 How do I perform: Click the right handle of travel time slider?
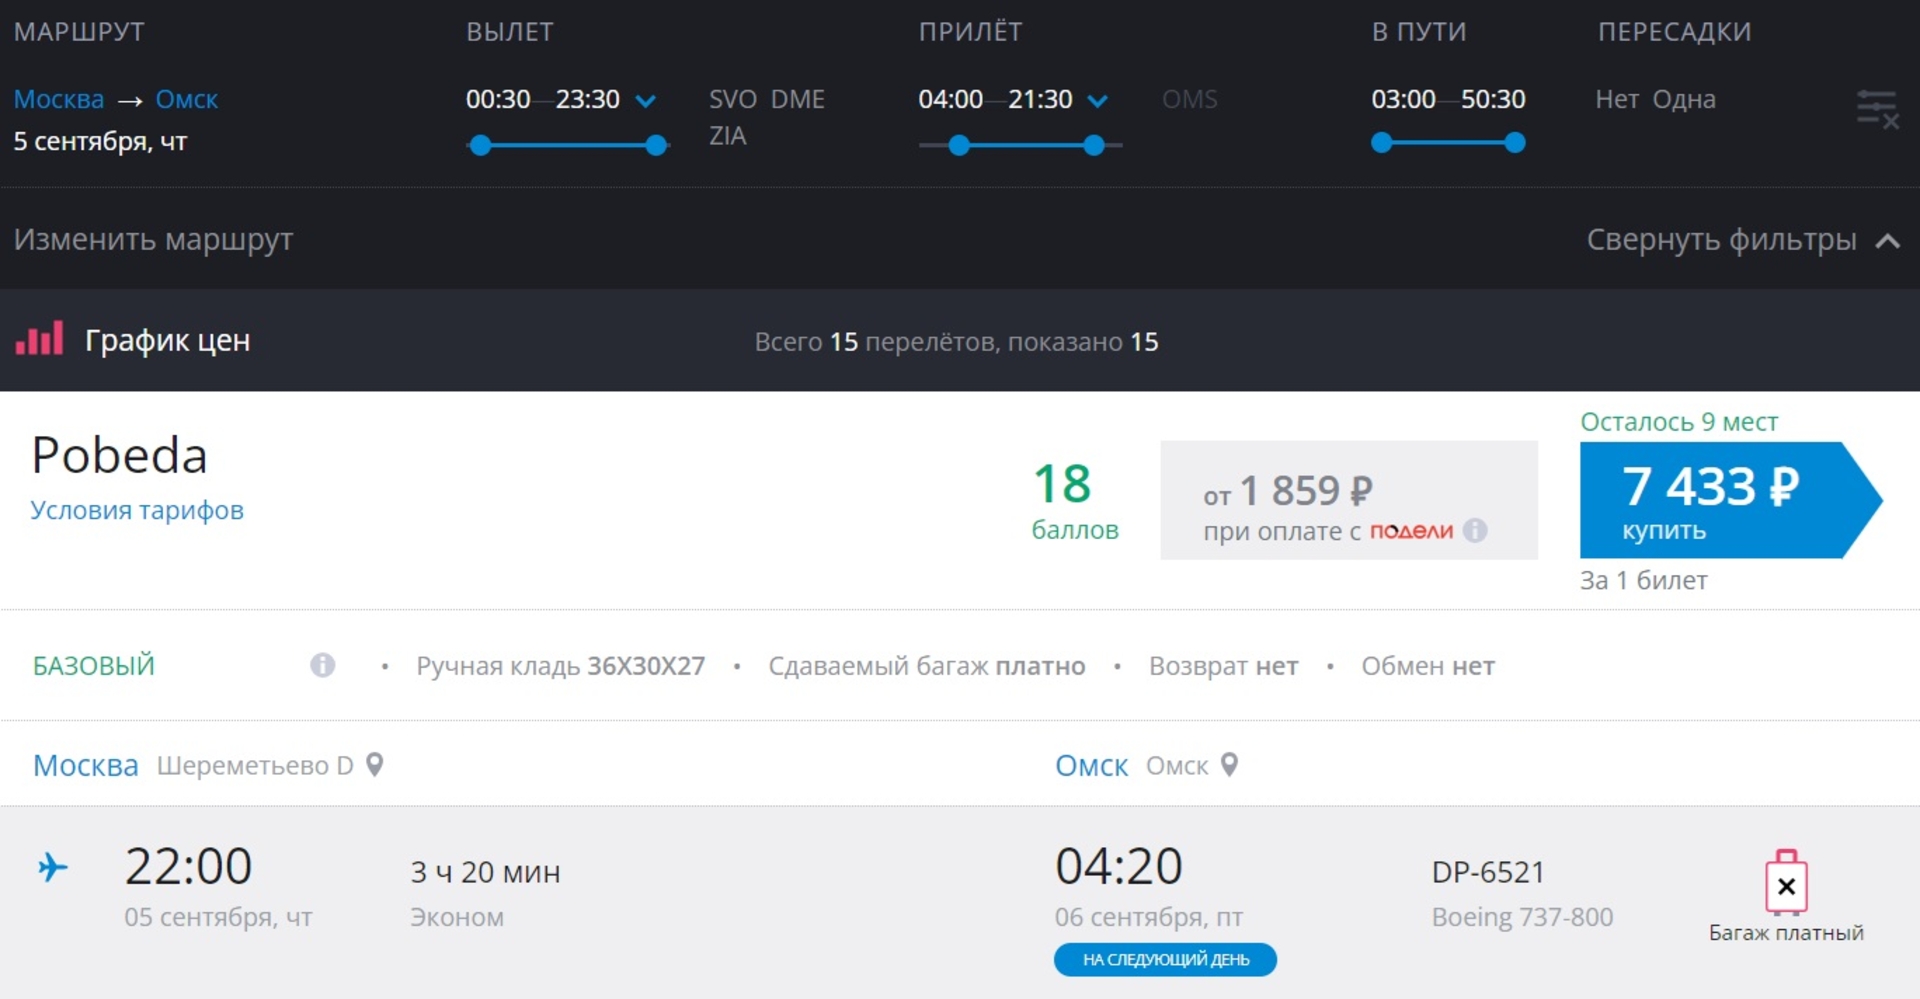(1515, 143)
